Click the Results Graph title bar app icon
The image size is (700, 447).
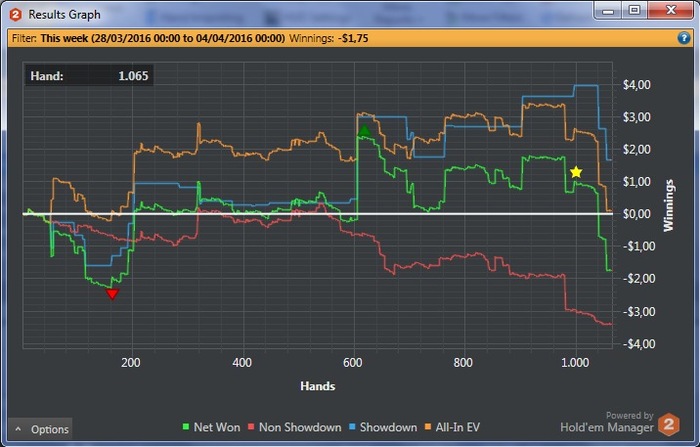[x=16, y=15]
